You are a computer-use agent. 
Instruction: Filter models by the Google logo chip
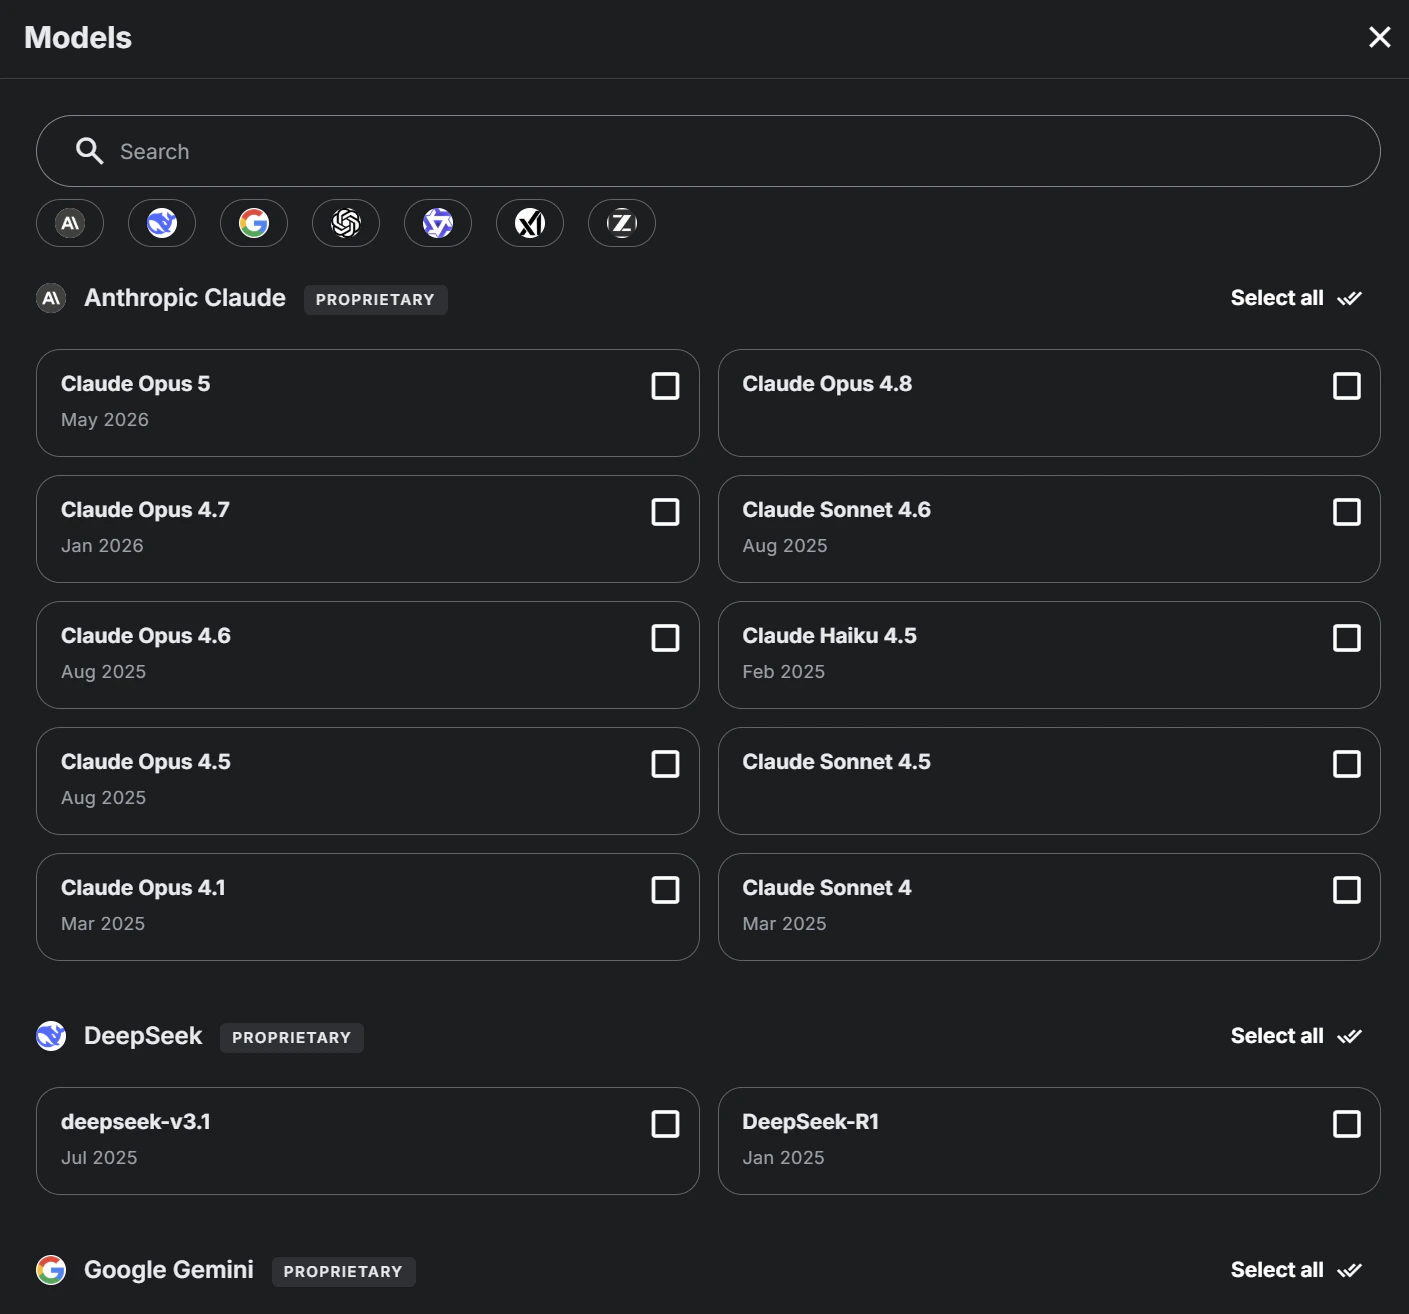254,223
